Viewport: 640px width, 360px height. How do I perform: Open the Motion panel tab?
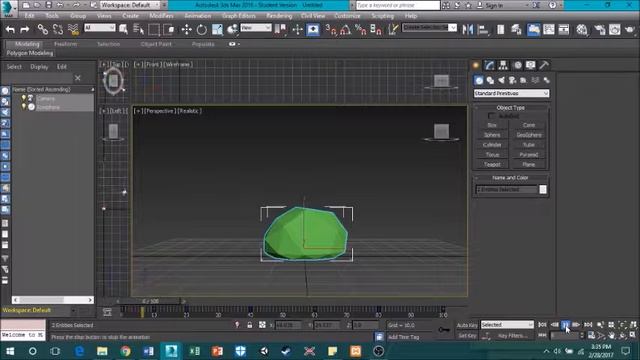click(x=517, y=65)
